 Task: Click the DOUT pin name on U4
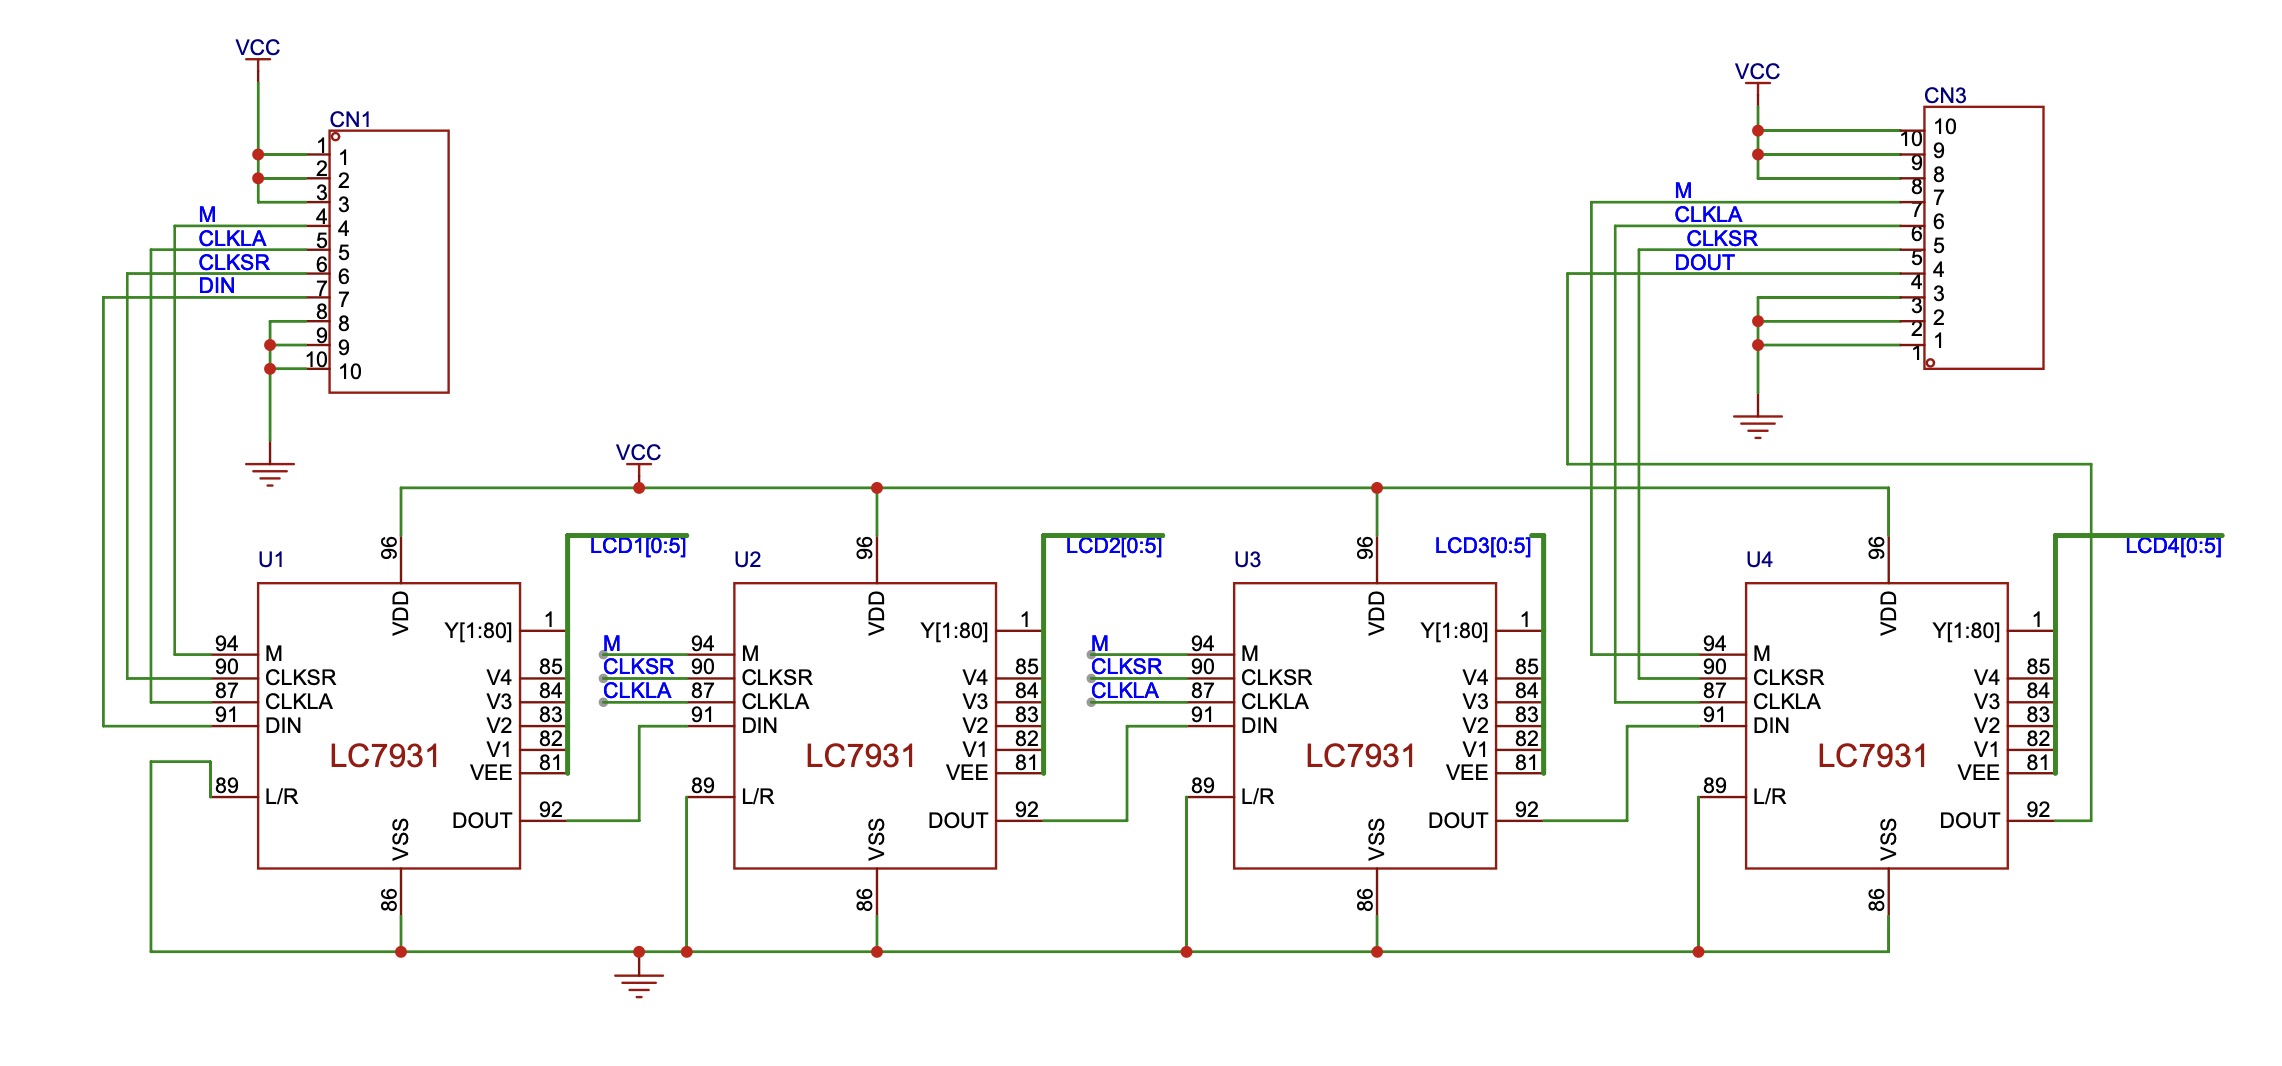[x=1970, y=821]
